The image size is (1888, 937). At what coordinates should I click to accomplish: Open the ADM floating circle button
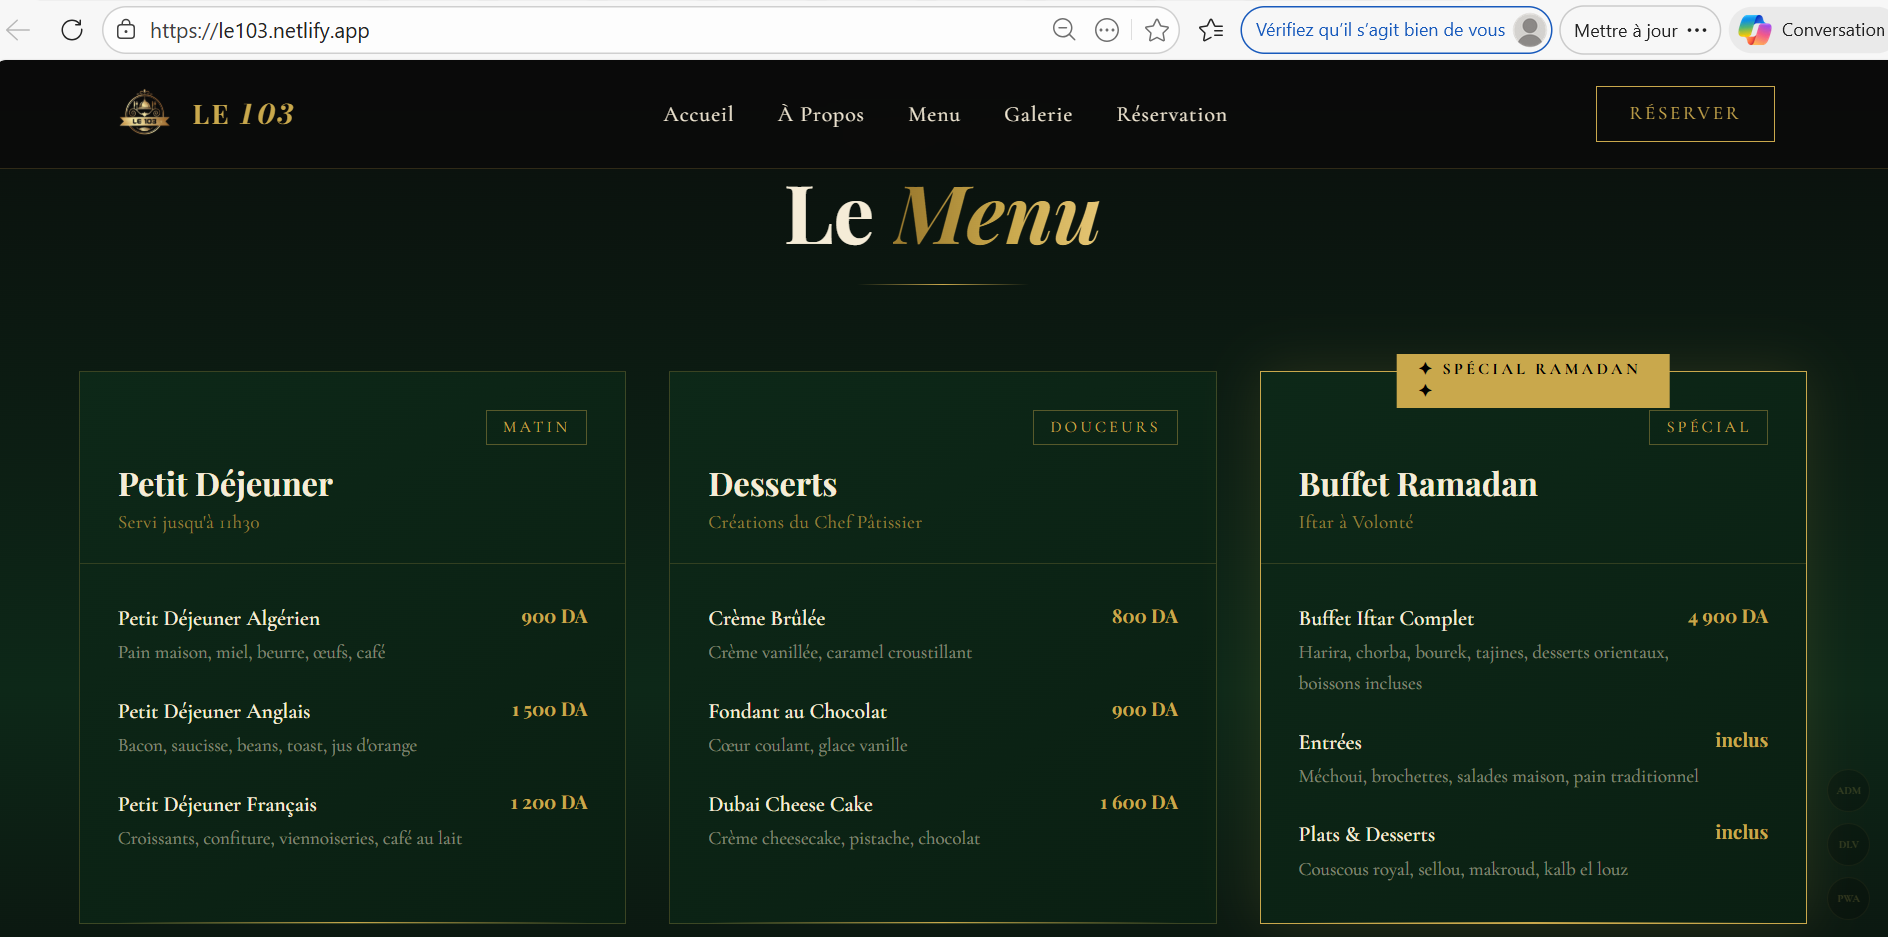(1849, 791)
